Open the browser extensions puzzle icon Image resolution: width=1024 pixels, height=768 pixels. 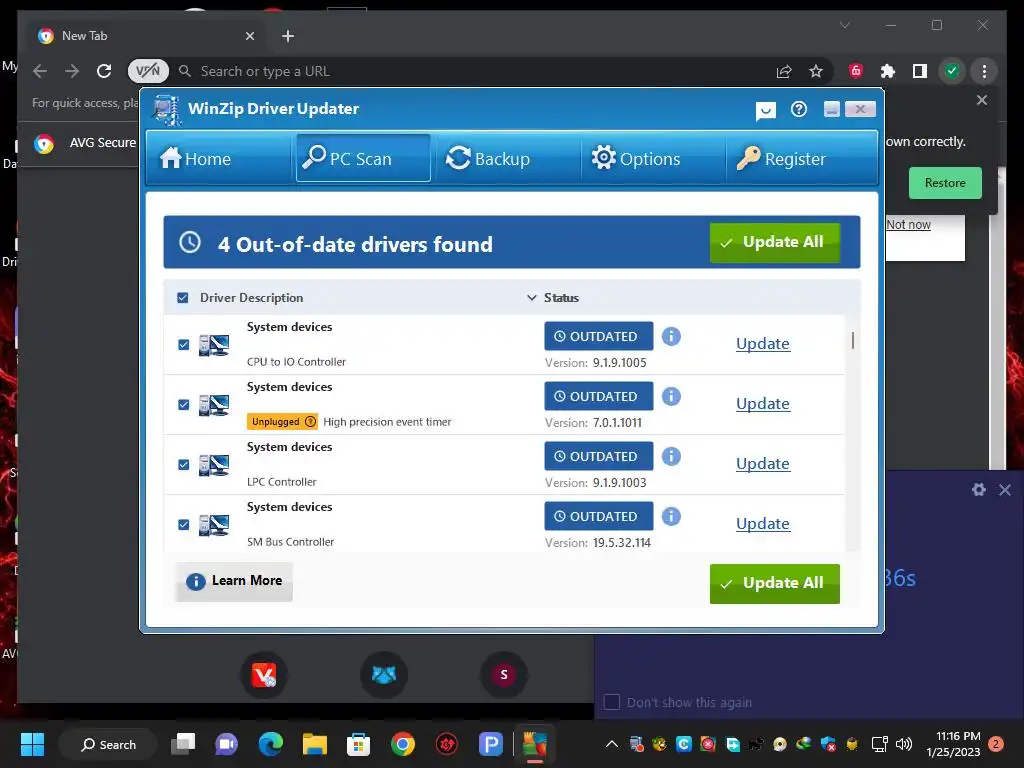(888, 71)
